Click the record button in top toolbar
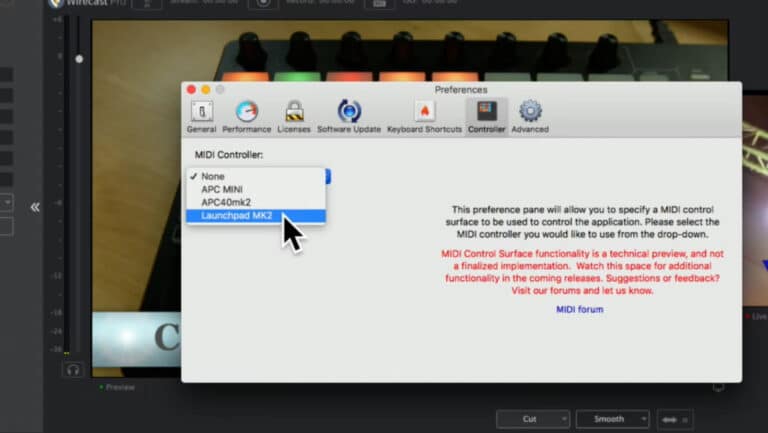 (263, 3)
